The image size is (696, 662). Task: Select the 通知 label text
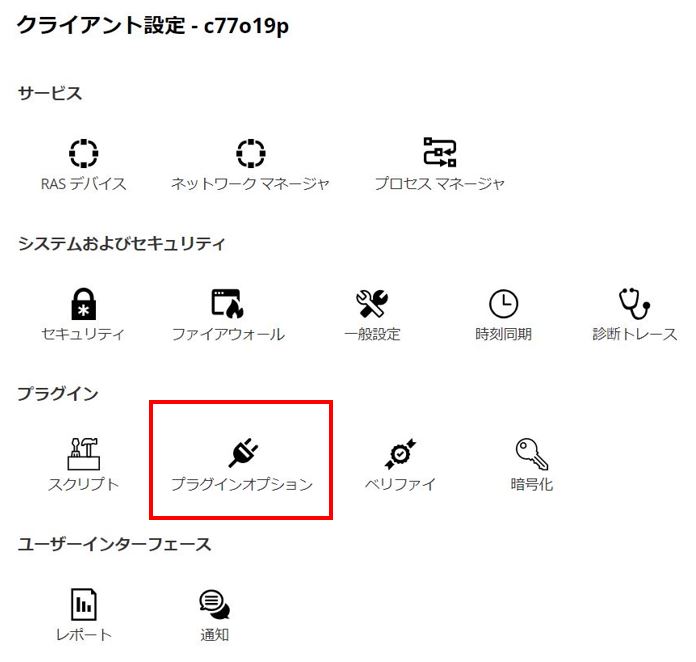(x=214, y=634)
